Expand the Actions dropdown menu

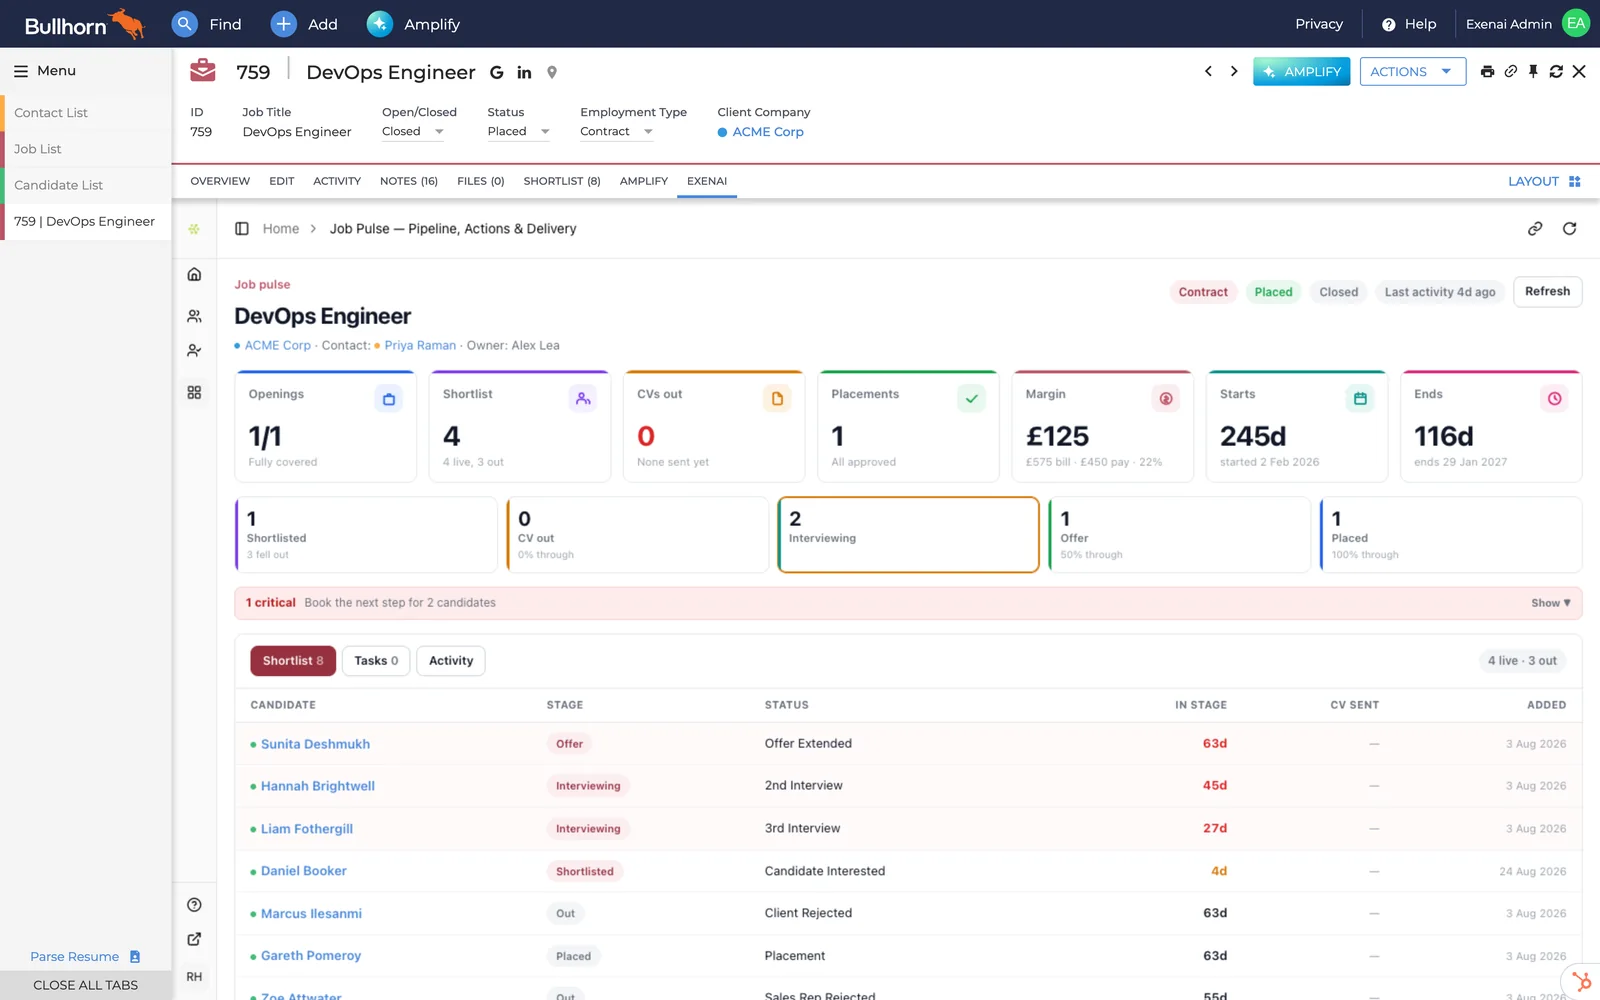pos(1413,72)
